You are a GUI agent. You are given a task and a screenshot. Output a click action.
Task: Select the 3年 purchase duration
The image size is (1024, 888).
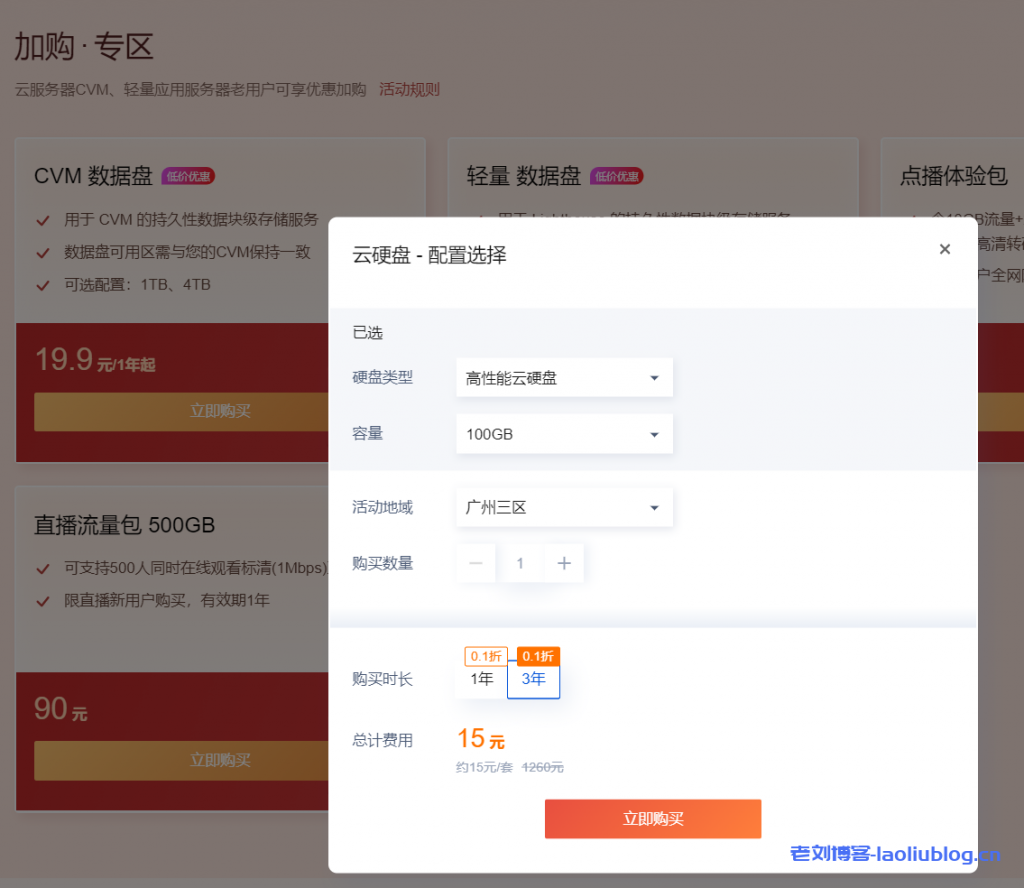click(x=533, y=680)
